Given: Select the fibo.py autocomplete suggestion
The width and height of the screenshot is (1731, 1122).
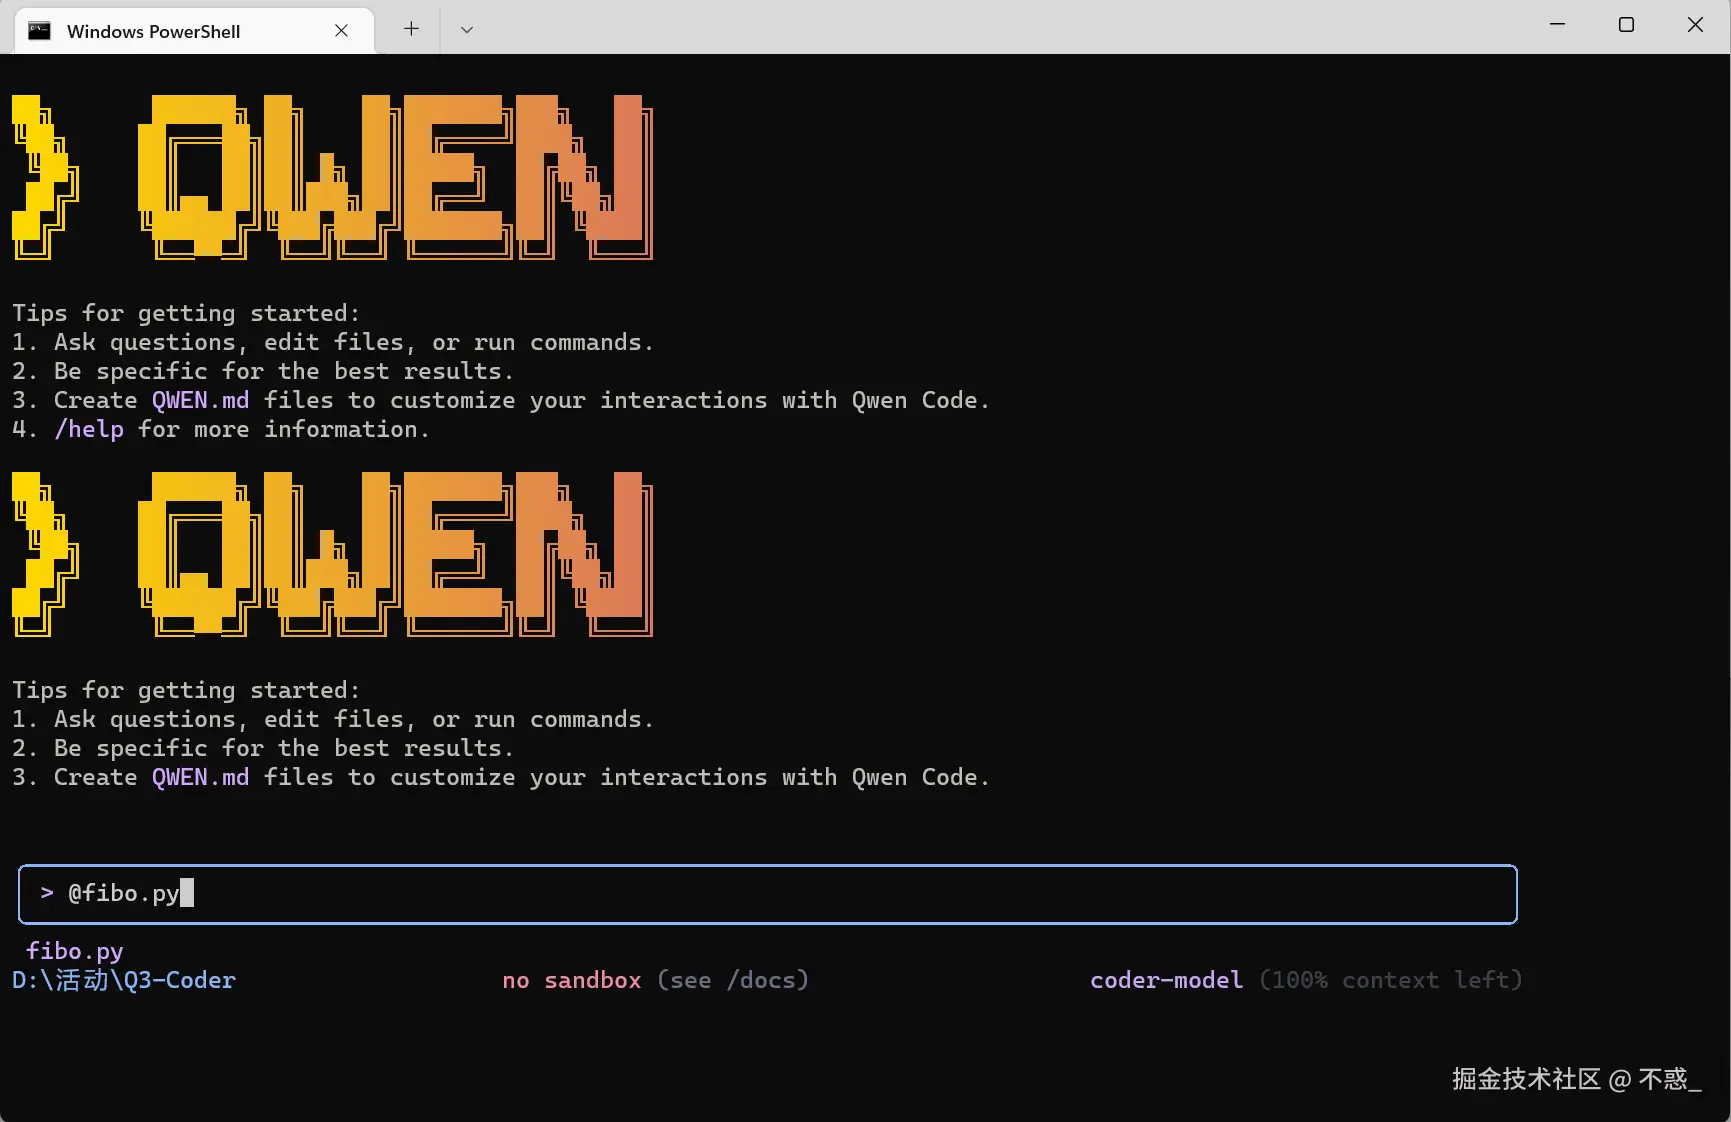Looking at the screenshot, I should tap(75, 951).
